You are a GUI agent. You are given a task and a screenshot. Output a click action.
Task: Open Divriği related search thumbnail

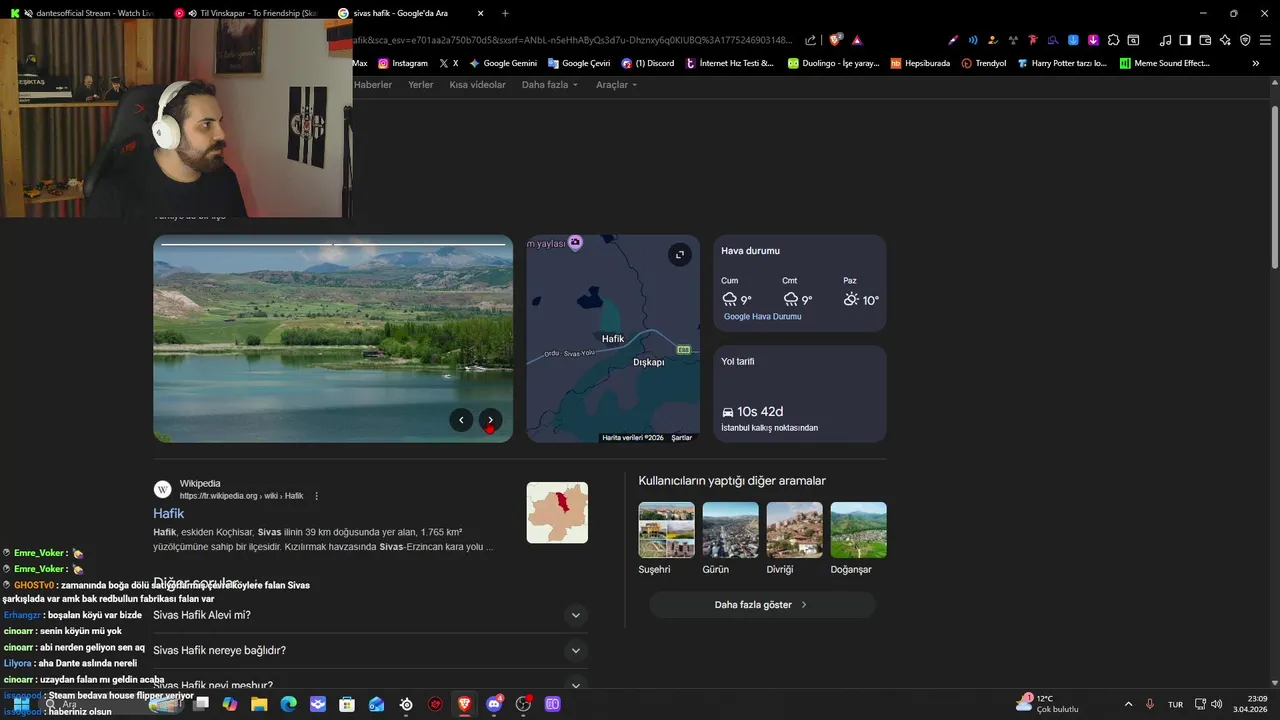click(x=795, y=530)
